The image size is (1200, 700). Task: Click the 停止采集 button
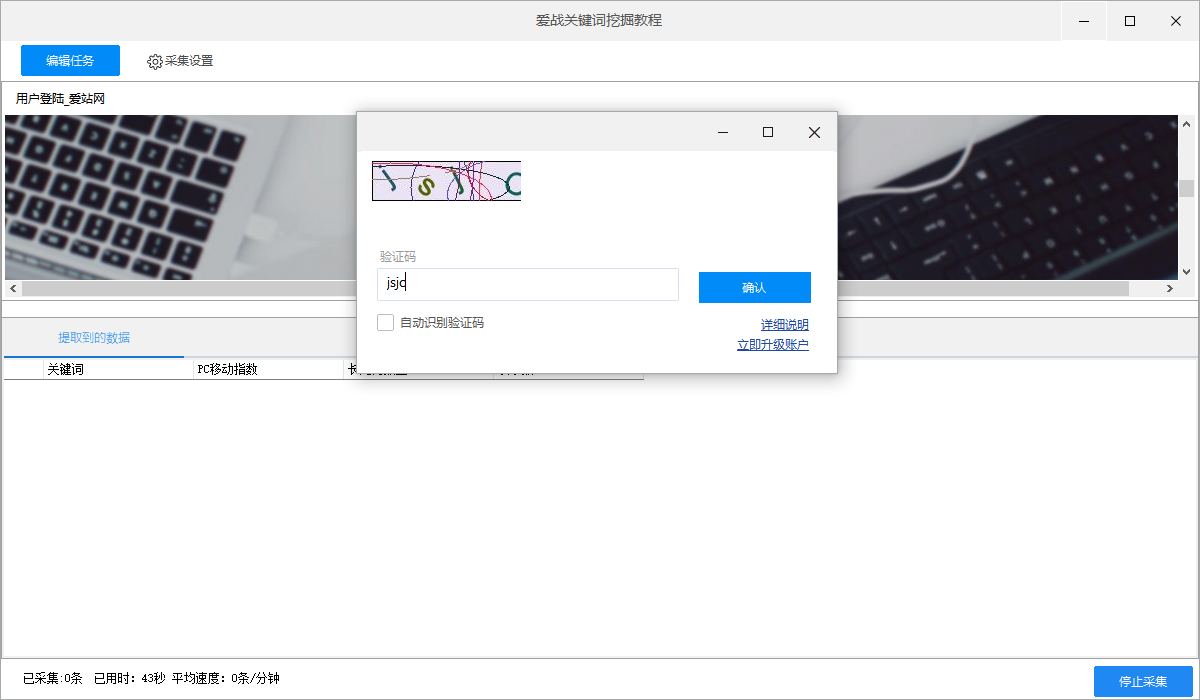click(x=1143, y=681)
